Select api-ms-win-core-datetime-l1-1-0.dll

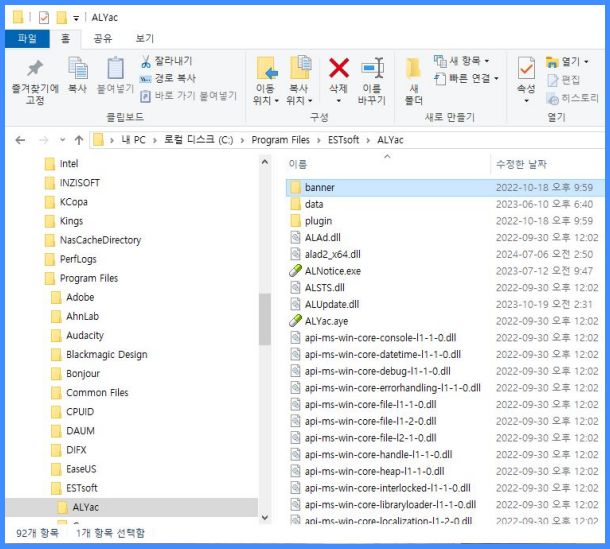click(x=383, y=354)
